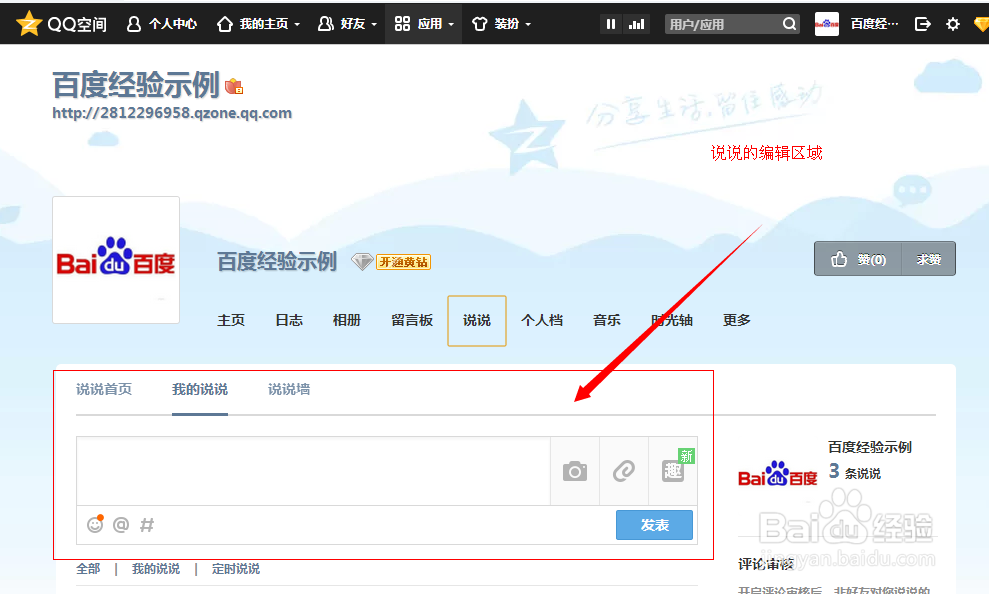Click the link attachment icon in composer
The height and width of the screenshot is (594, 989).
click(x=624, y=470)
